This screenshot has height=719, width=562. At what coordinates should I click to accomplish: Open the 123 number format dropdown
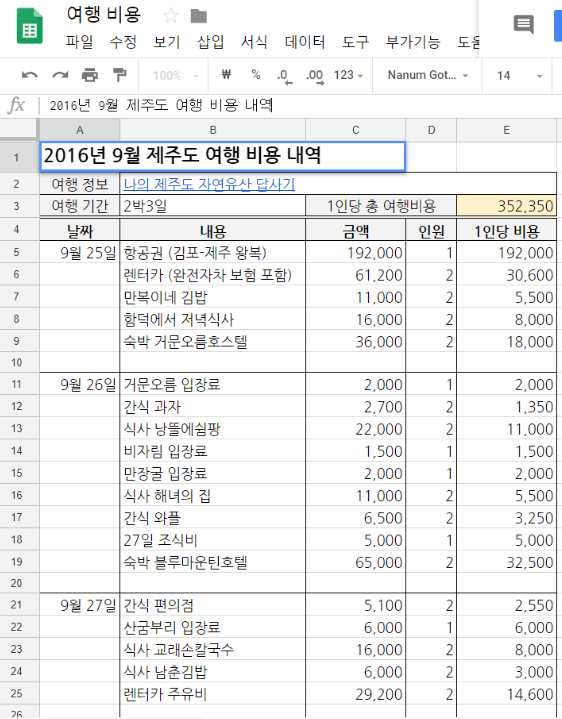point(348,75)
